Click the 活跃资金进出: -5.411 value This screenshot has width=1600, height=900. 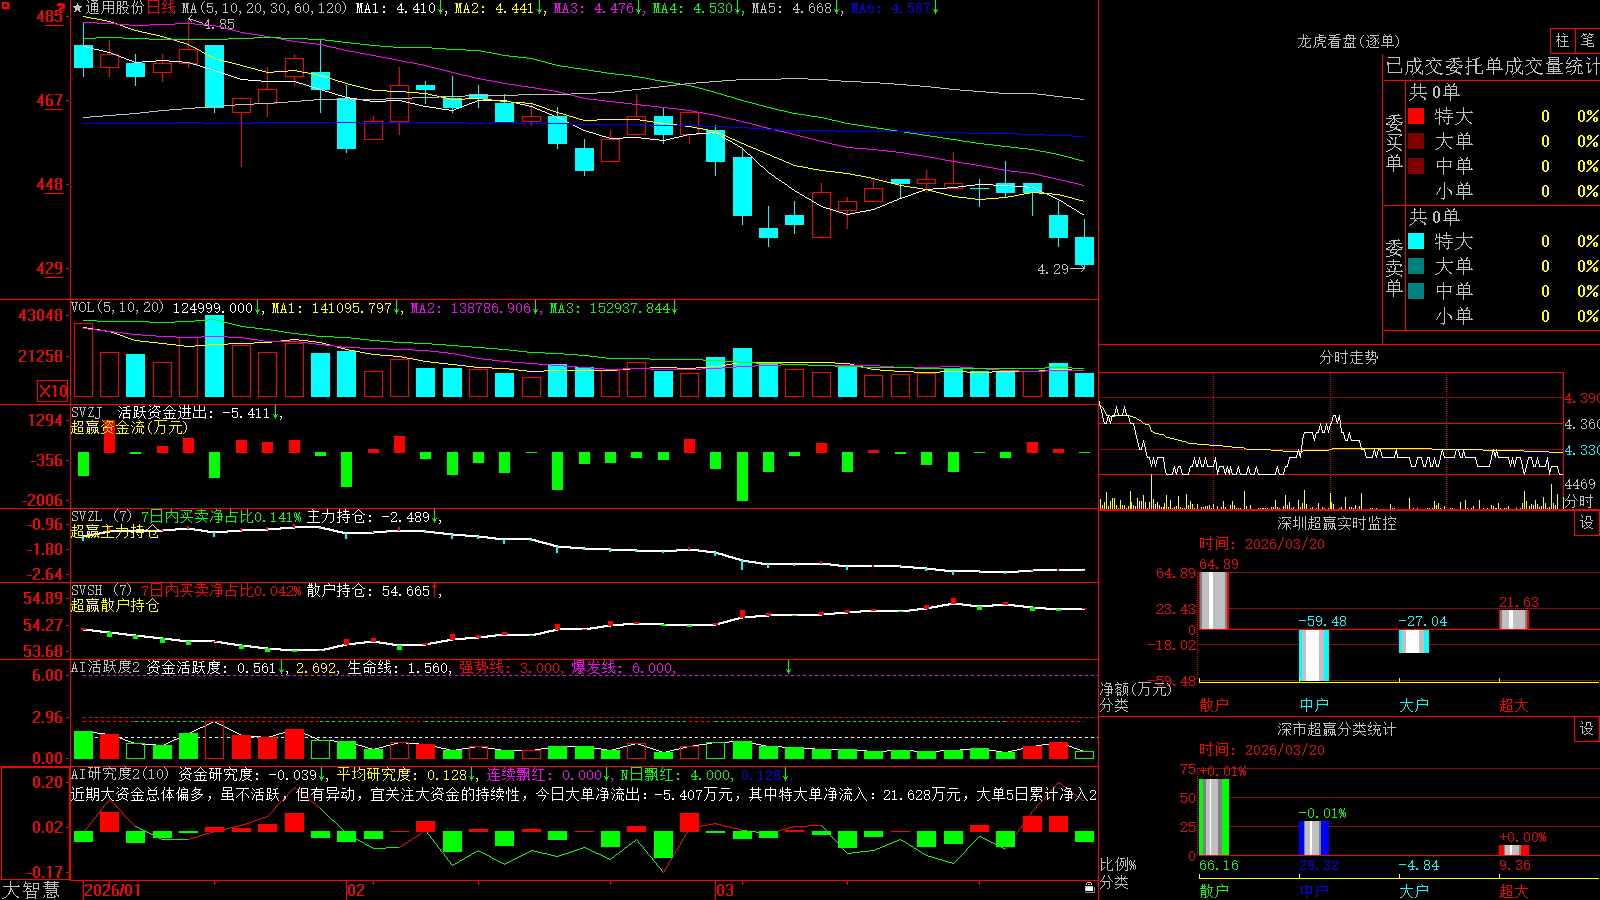(195, 412)
